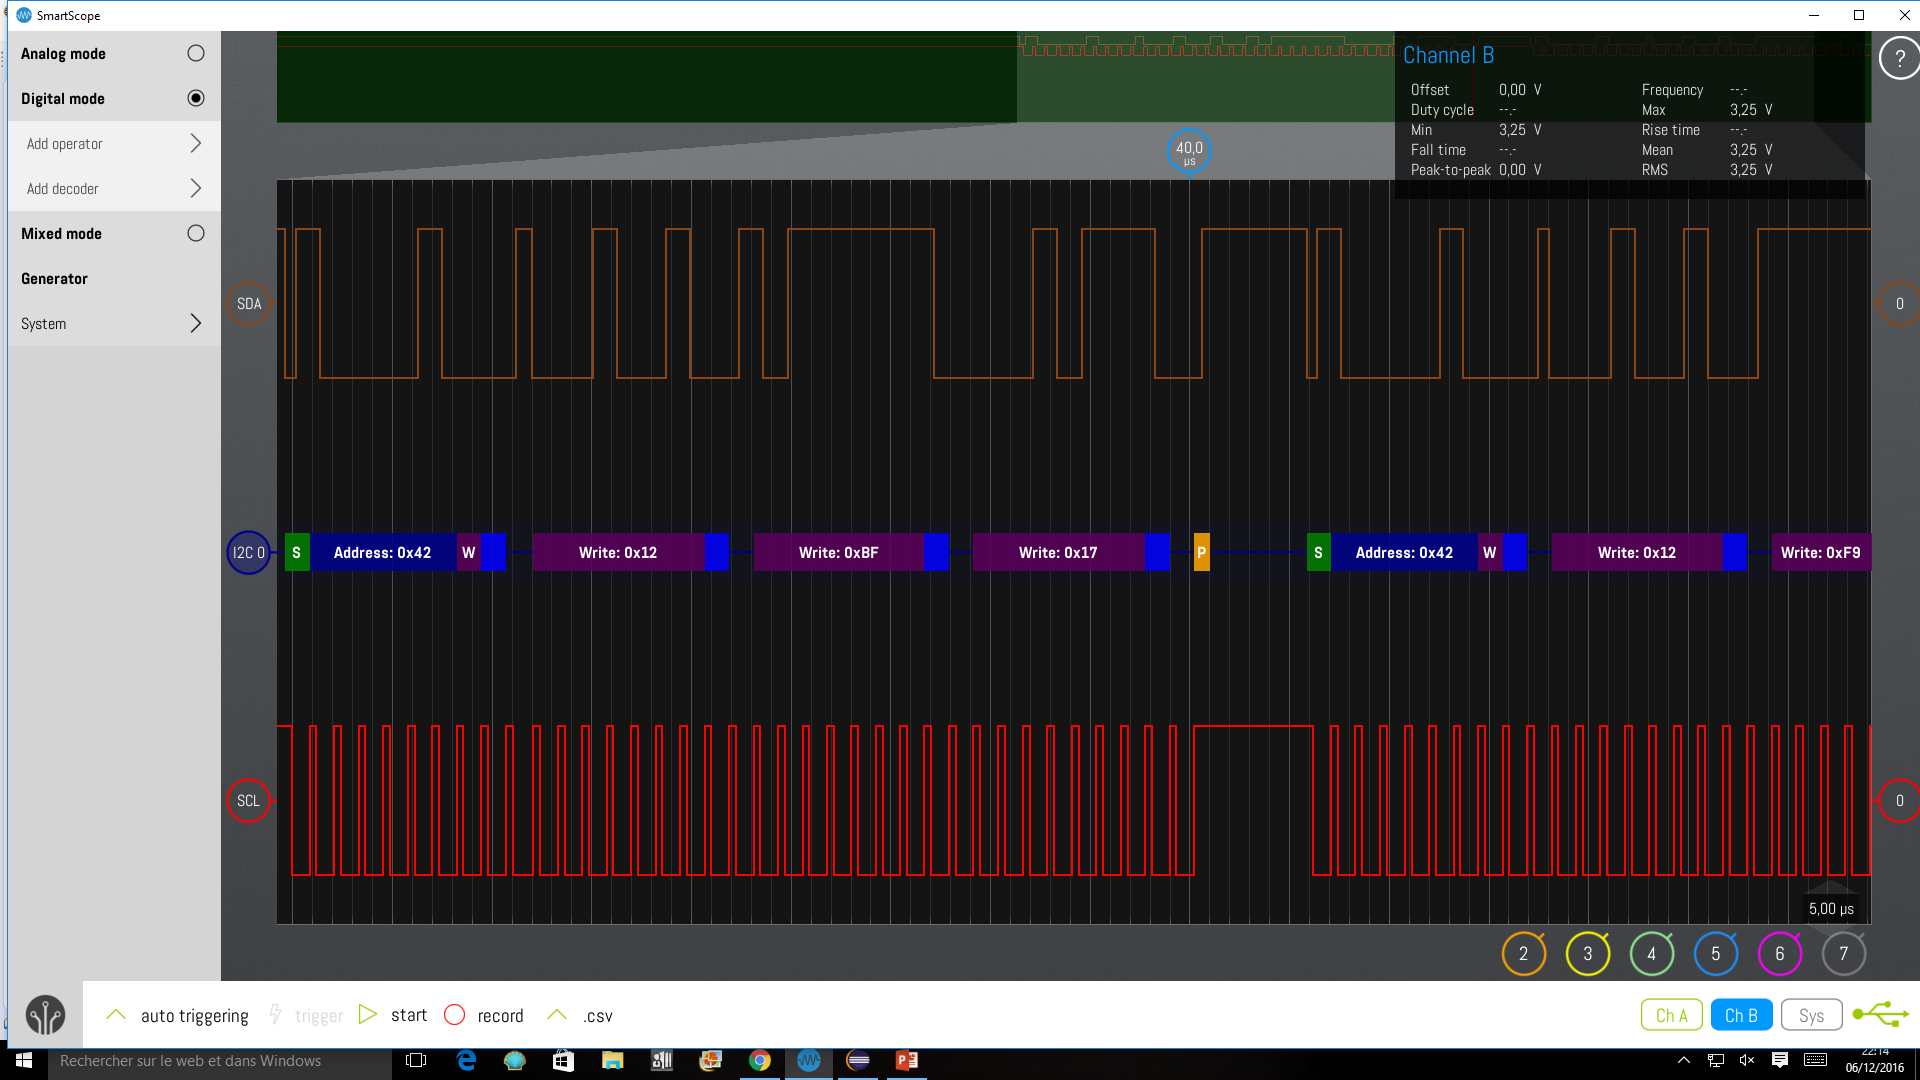Image resolution: width=1920 pixels, height=1080 pixels.
Task: Open Google Chrome from taskbar
Action: point(760,1060)
